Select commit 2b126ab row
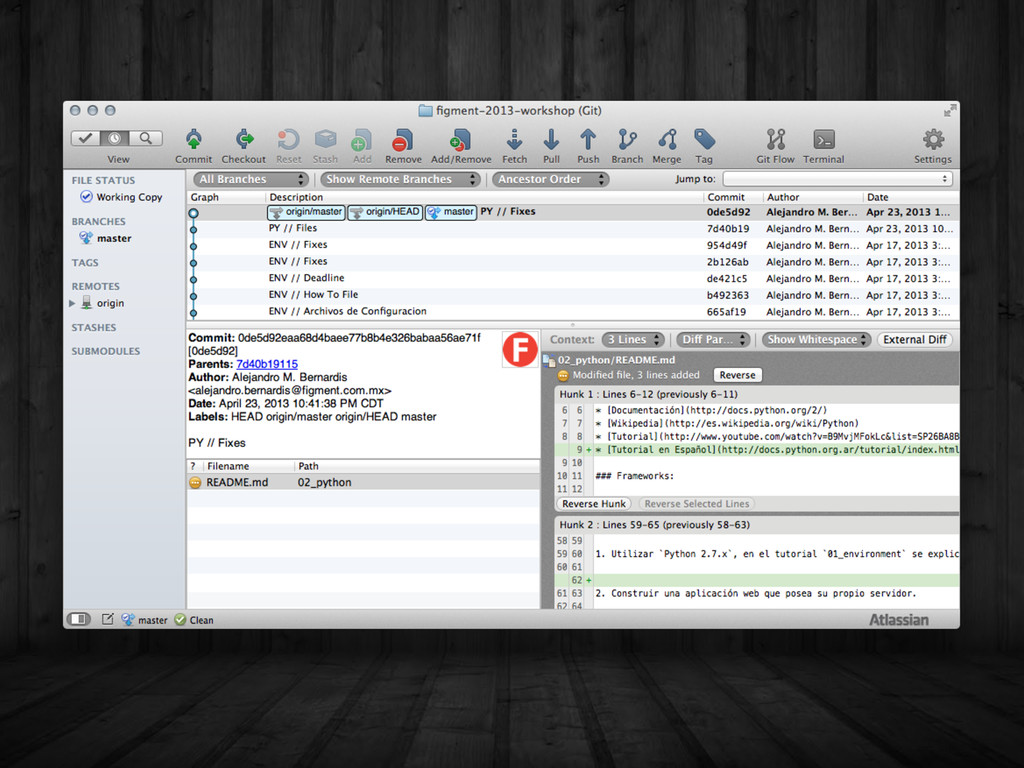Viewport: 1024px width, 768px height. pos(573,262)
